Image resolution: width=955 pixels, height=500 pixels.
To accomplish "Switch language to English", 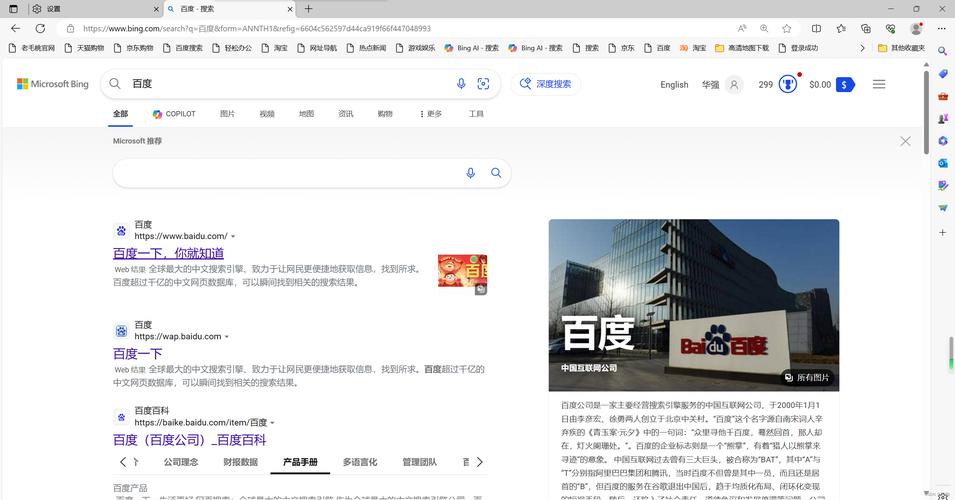I will 674,85.
